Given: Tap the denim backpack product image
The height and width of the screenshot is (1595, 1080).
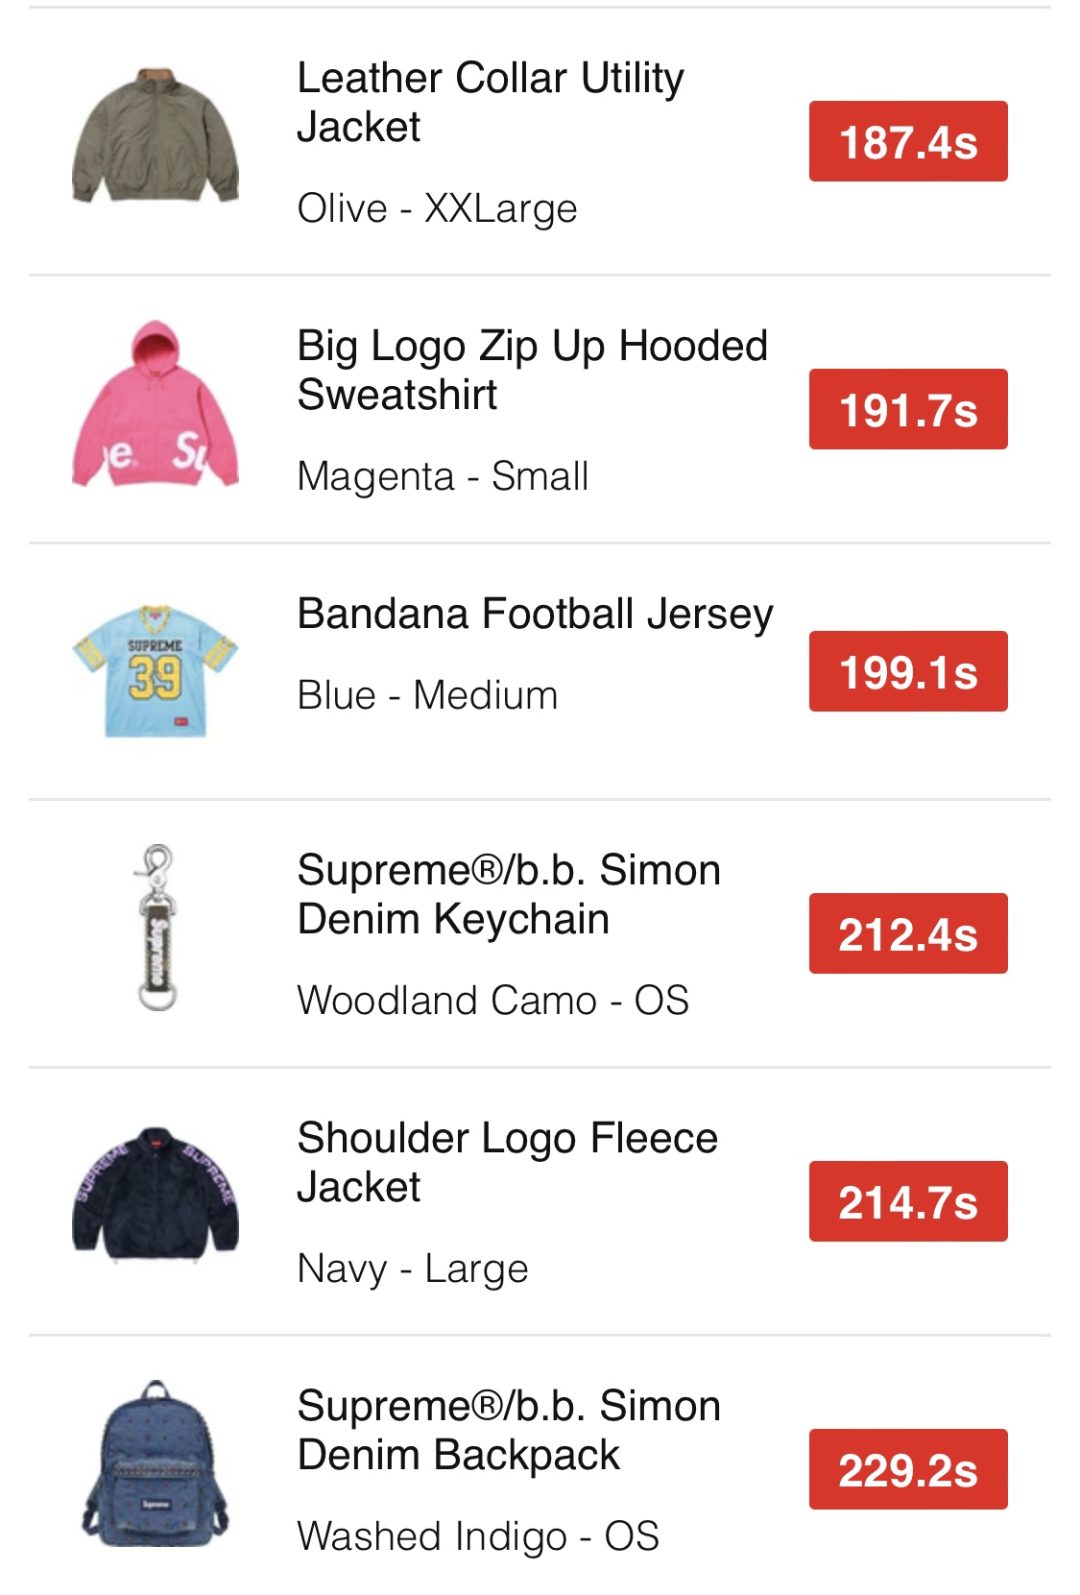Looking at the screenshot, I should click(155, 1464).
